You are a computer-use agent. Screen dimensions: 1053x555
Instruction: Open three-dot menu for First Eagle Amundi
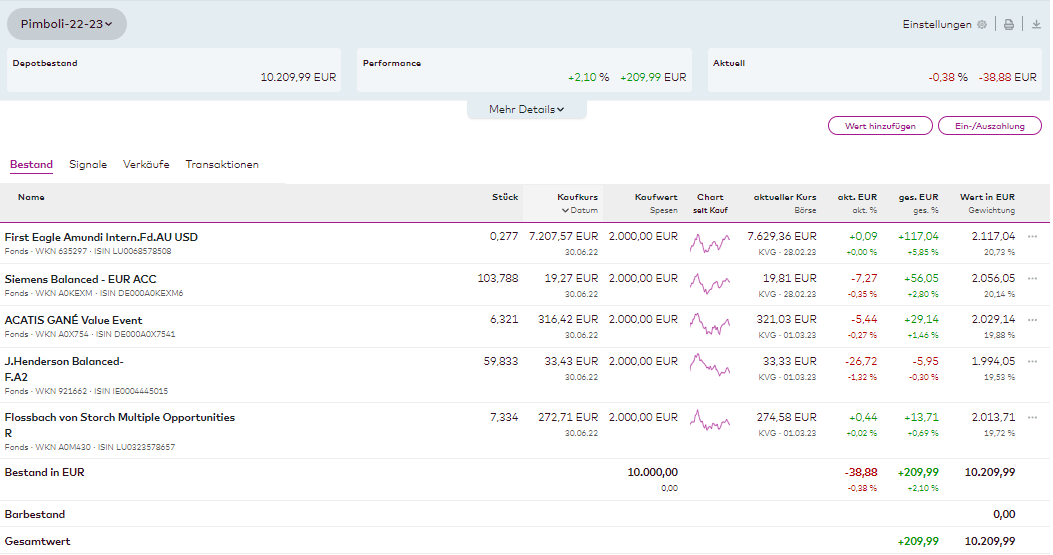click(x=1033, y=237)
